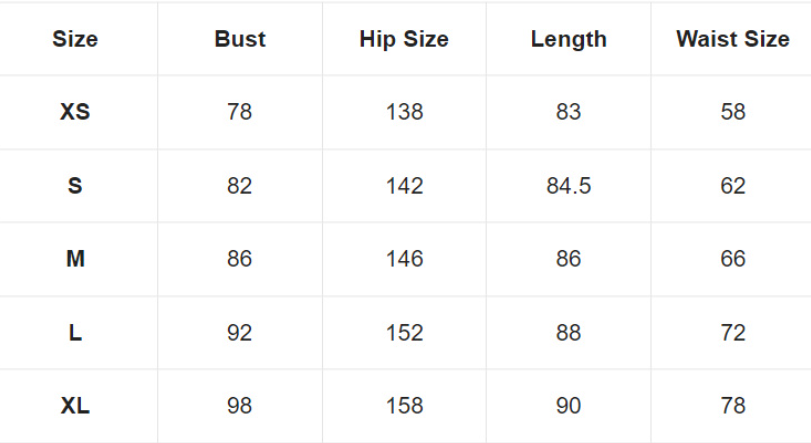Click the Length column header
This screenshot has width=811, height=443.
point(568,40)
